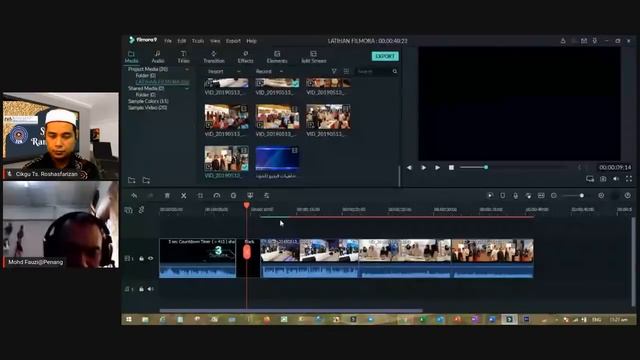The image size is (640, 360).
Task: Switch to the Effects tab
Action: coord(245,57)
